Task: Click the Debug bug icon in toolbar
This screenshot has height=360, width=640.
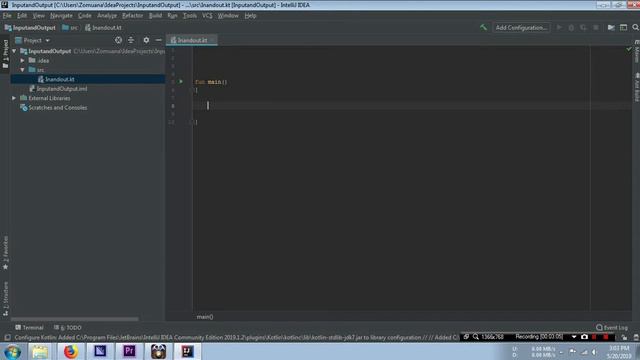Action: (x=571, y=27)
